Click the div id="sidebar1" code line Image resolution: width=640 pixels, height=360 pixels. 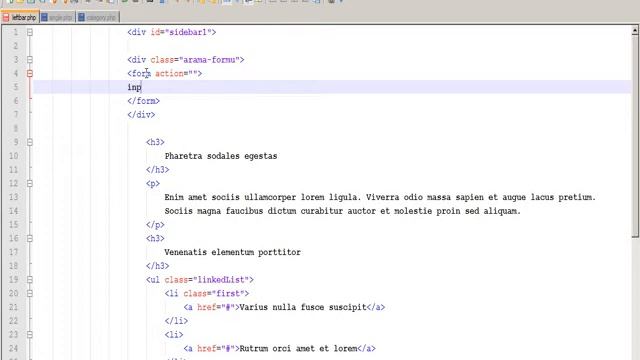point(172,32)
